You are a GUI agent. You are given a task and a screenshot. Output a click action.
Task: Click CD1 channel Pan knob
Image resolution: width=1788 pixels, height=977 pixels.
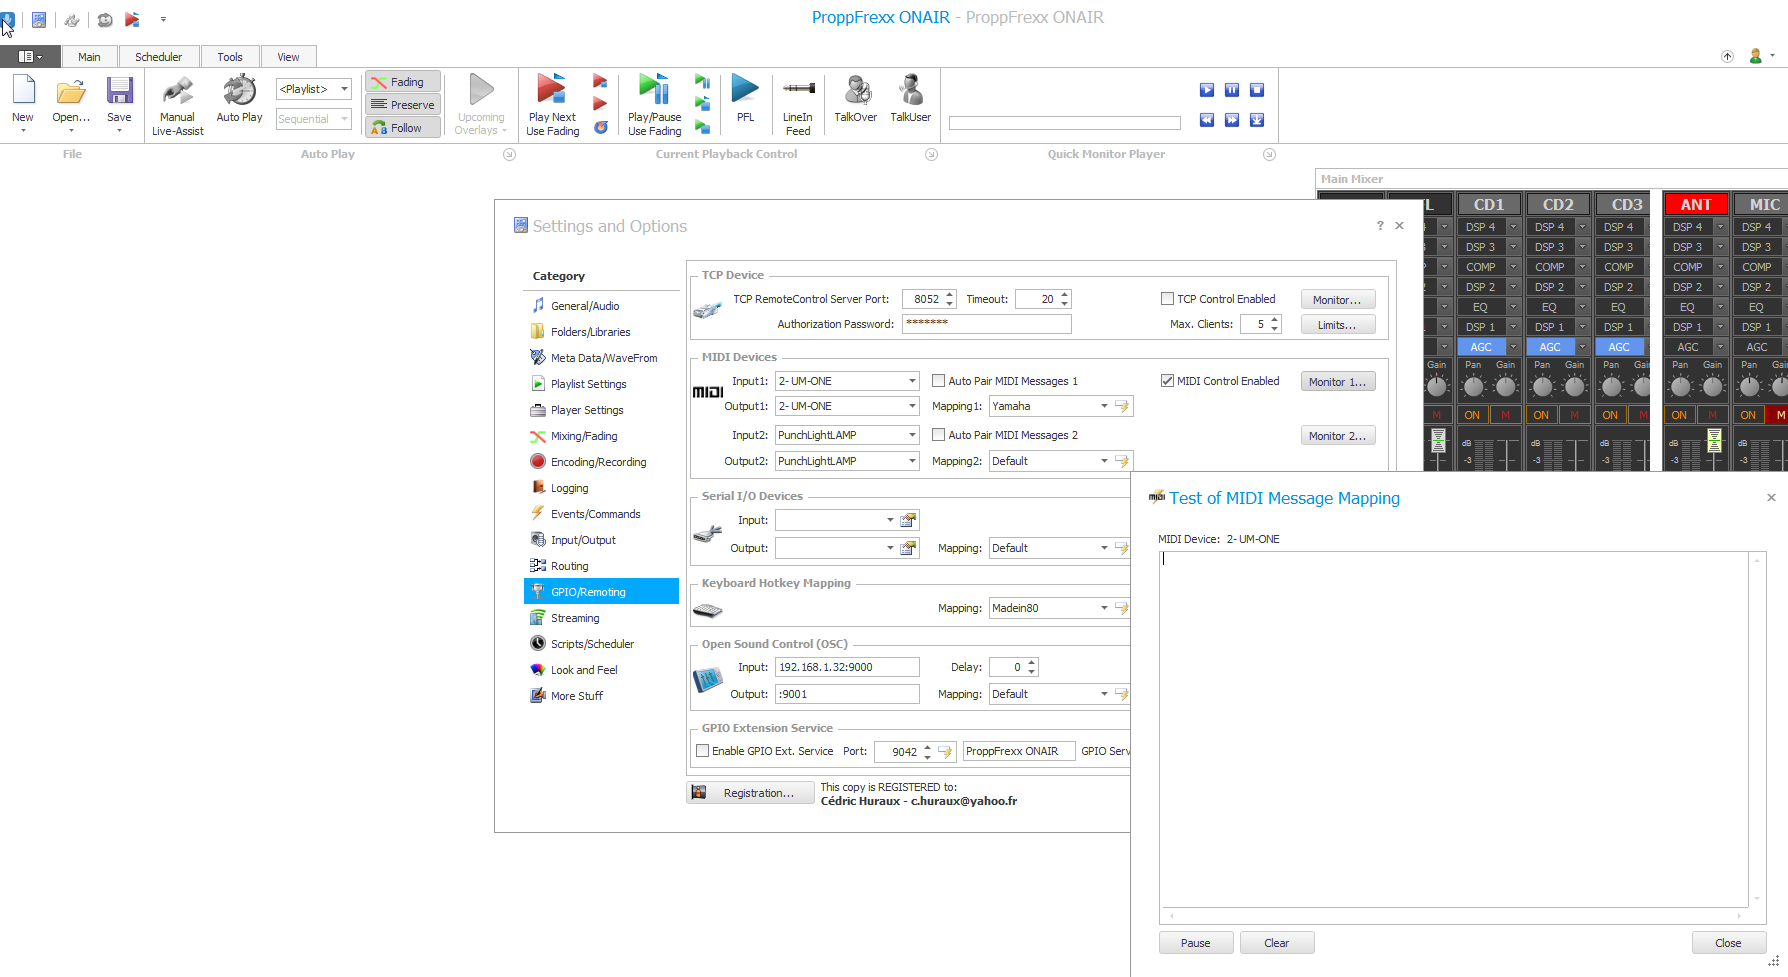[1473, 386]
